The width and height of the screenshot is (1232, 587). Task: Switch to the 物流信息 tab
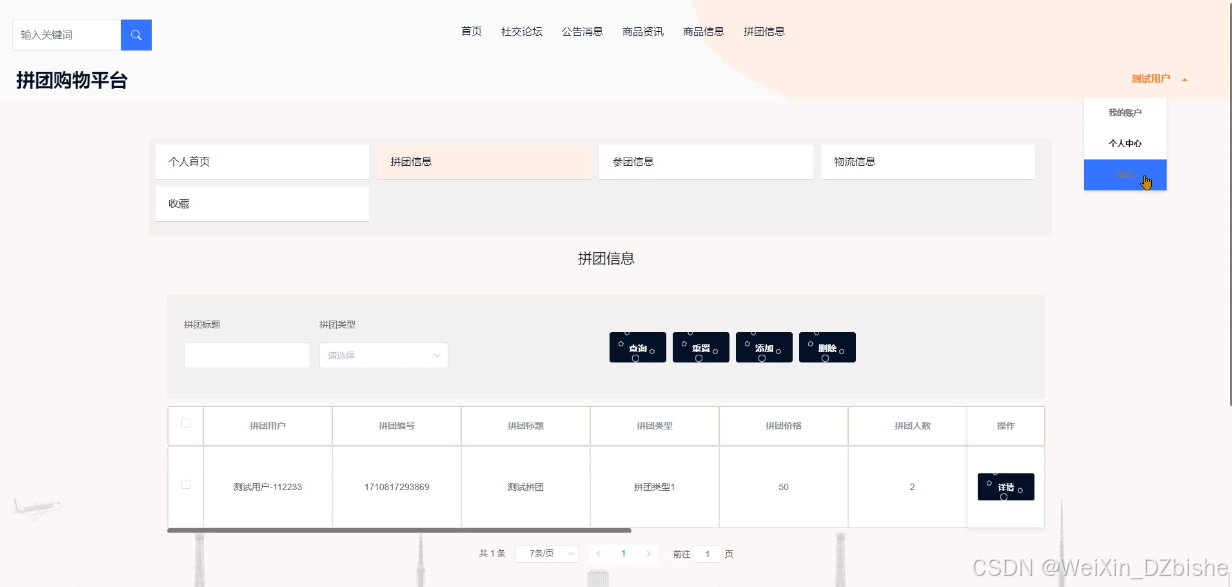pos(928,162)
